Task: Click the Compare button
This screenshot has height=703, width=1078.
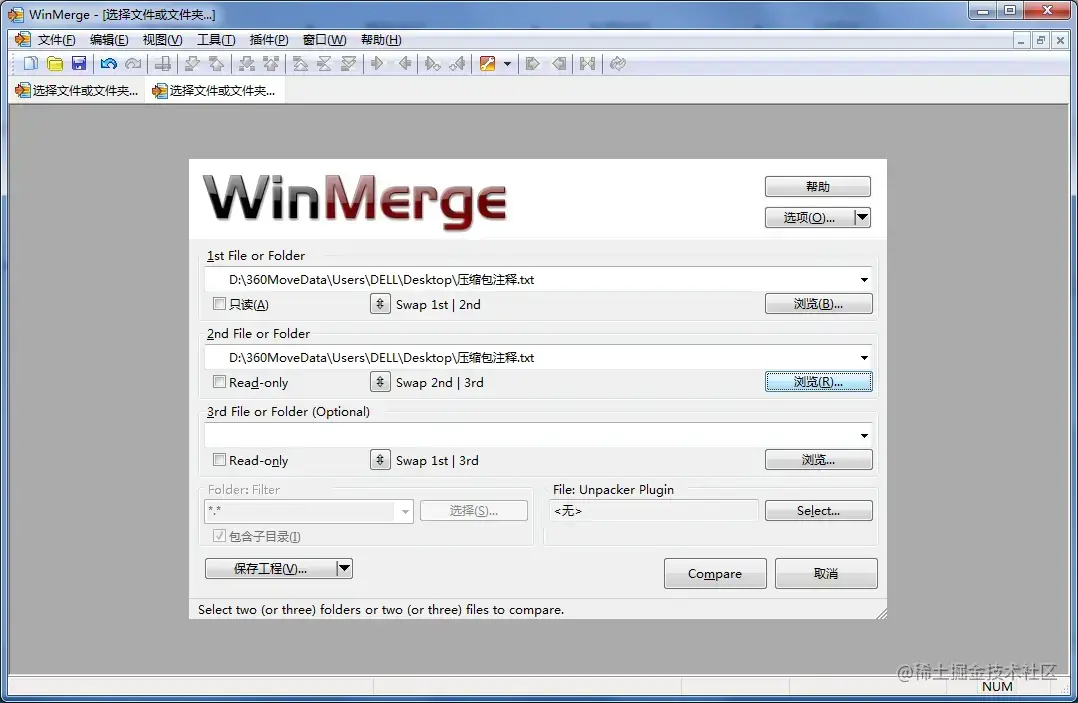Action: 715,574
